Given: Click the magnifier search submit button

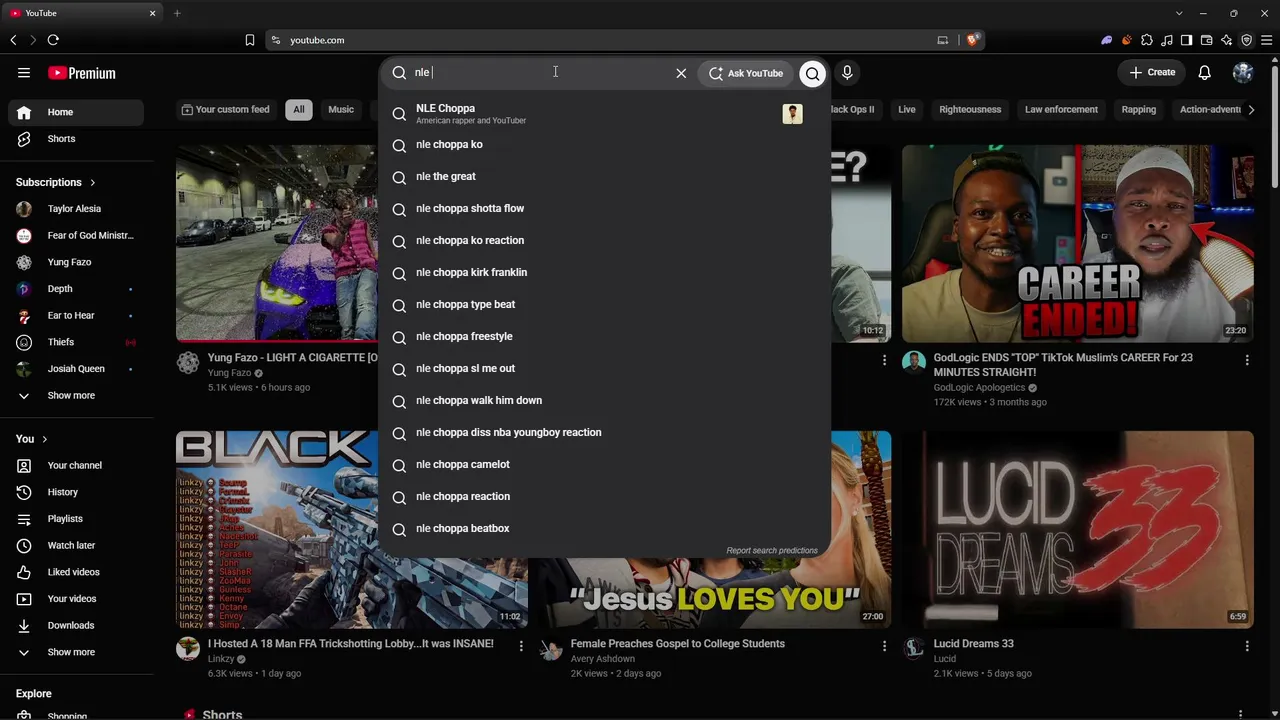Looking at the screenshot, I should (x=813, y=73).
